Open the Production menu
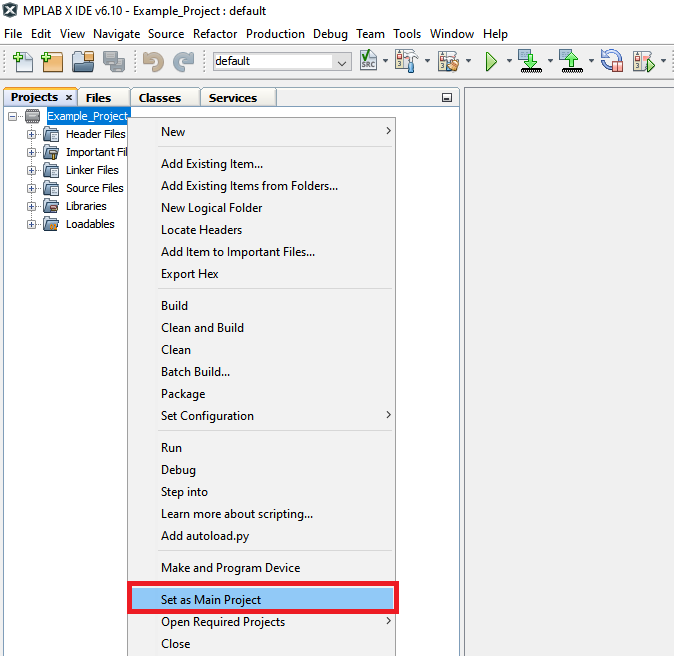This screenshot has width=674, height=656. pyautogui.click(x=275, y=34)
